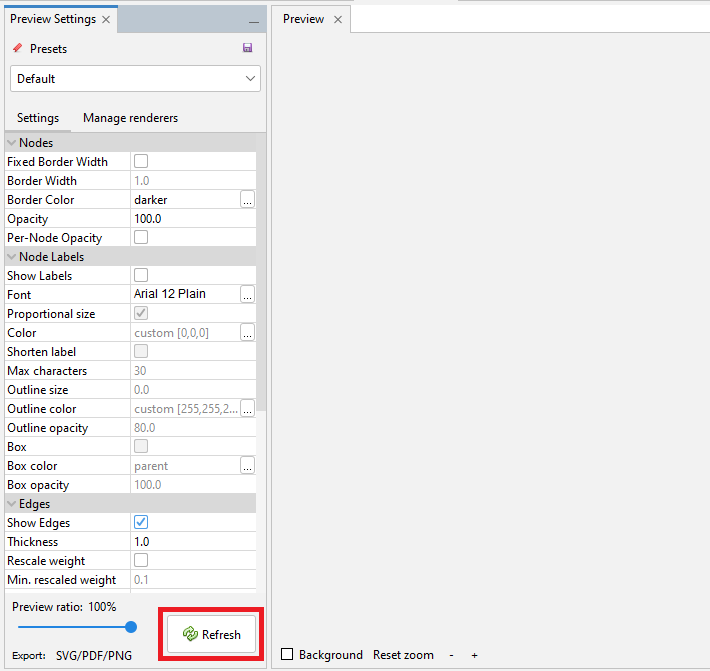
Task: Open Font chooser ellipsis button
Action: (x=247, y=294)
